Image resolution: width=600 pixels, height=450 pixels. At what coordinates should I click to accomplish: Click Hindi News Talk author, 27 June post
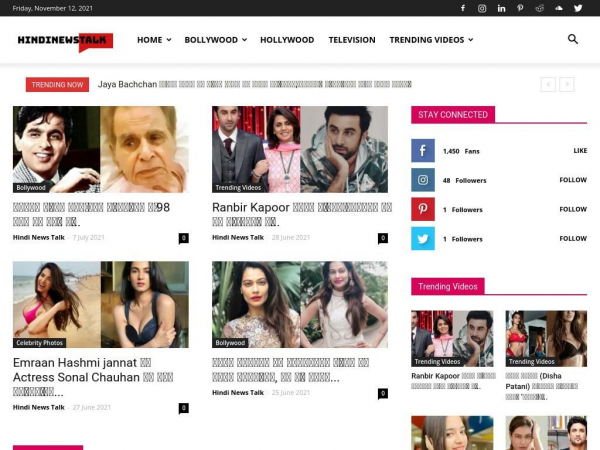(39, 407)
